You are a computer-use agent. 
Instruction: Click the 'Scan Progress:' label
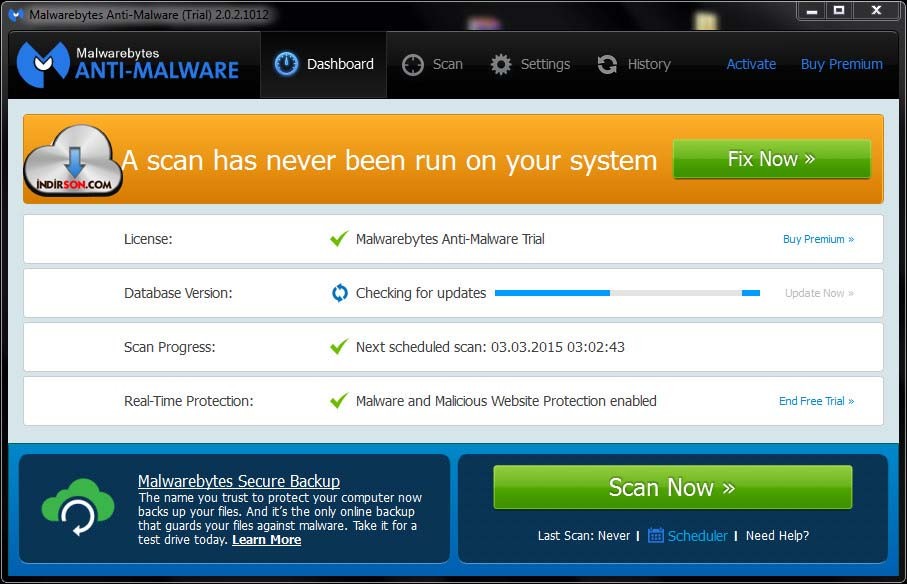click(x=169, y=347)
